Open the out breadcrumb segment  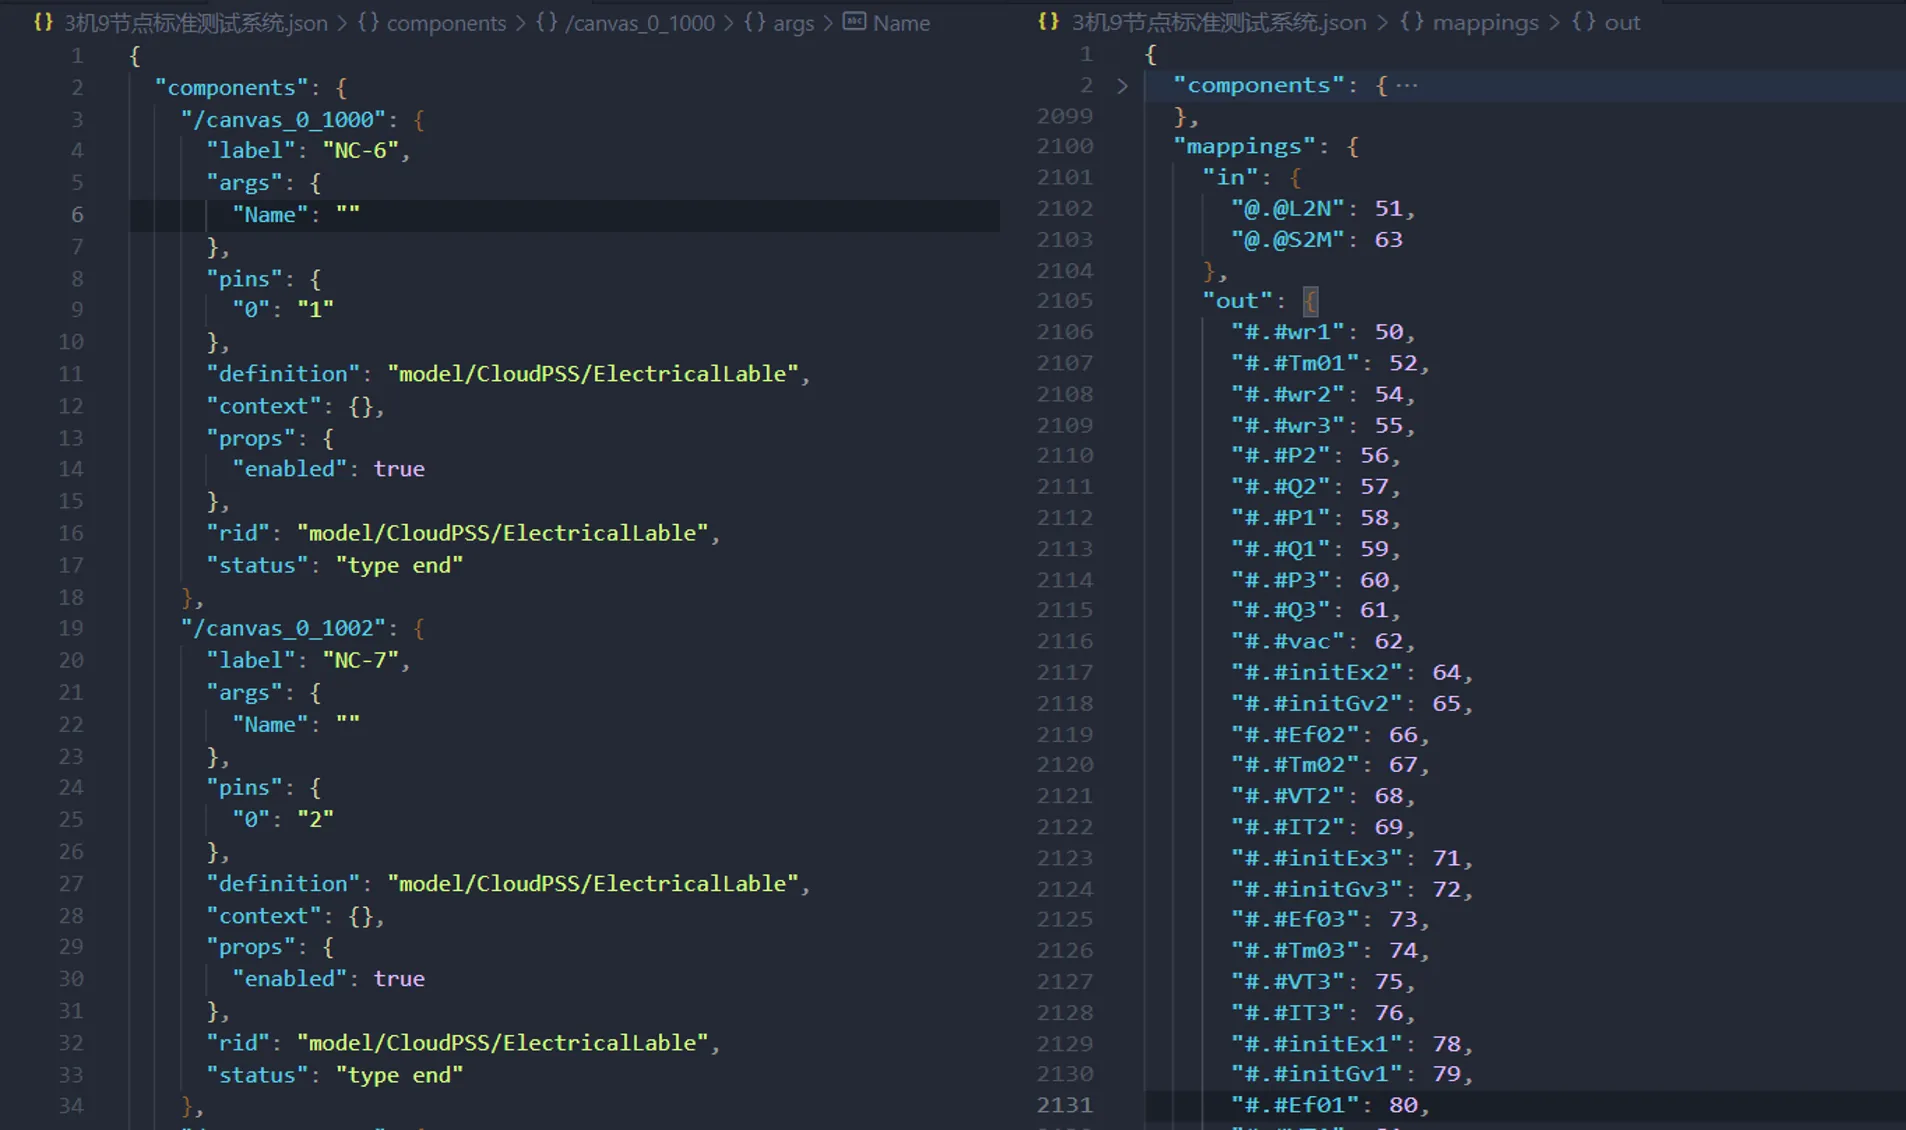click(1622, 22)
